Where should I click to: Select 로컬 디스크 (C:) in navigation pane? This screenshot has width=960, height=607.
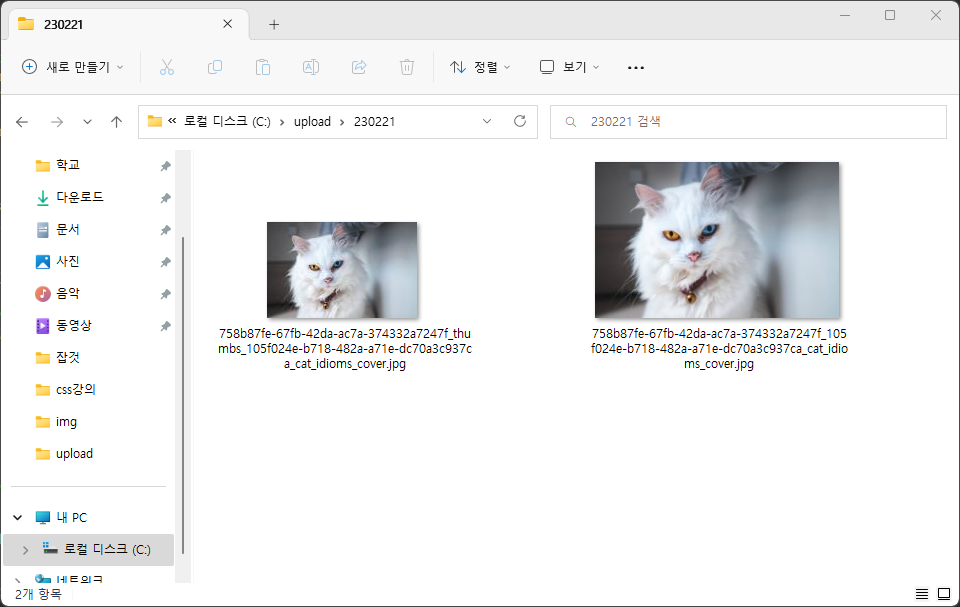click(107, 549)
